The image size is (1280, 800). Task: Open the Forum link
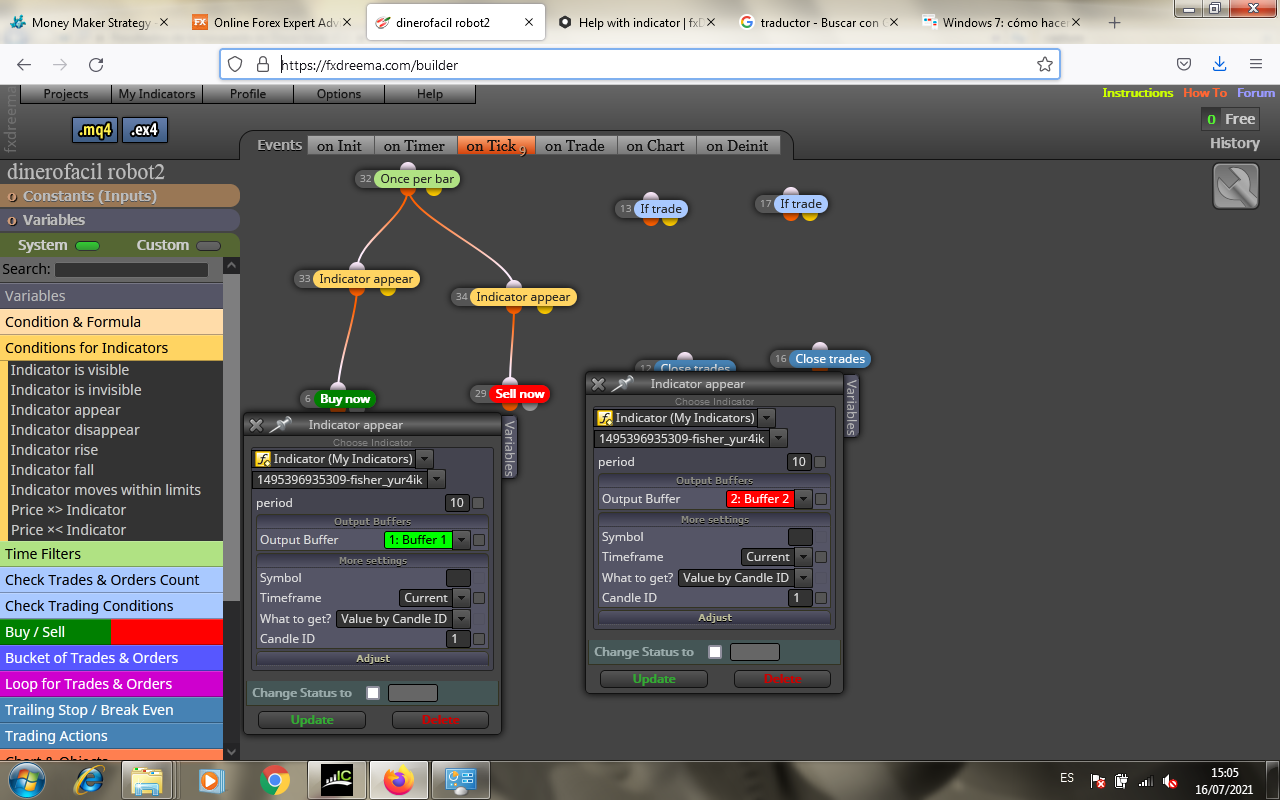(x=1256, y=93)
